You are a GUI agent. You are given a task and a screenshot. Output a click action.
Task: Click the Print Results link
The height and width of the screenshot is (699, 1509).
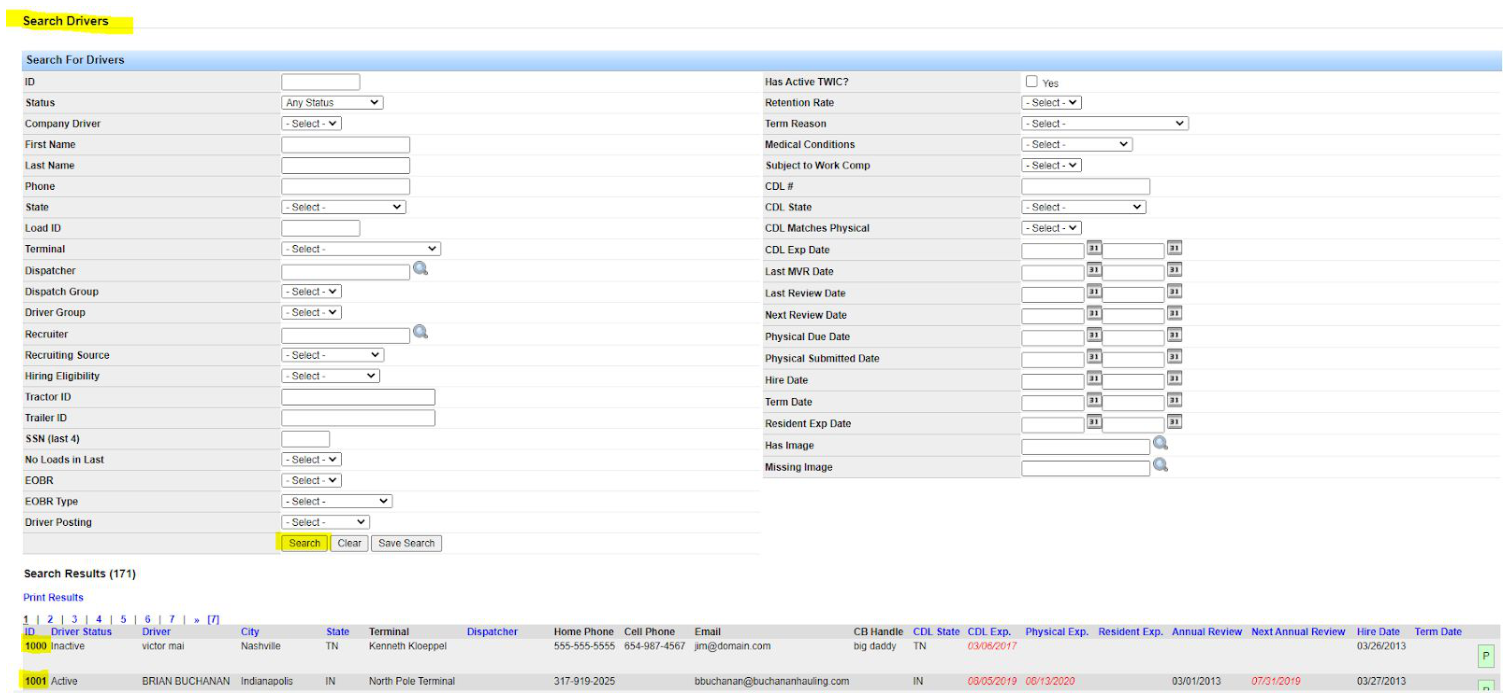pos(54,597)
